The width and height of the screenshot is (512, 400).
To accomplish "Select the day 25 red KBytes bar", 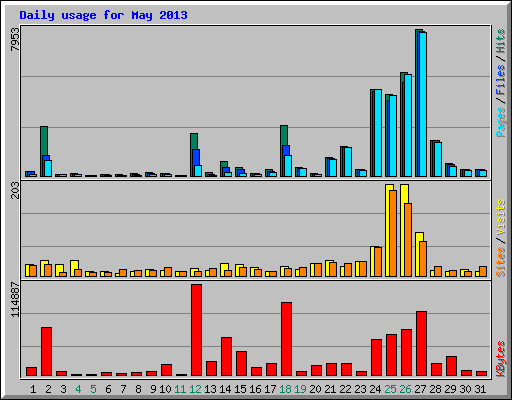I will [x=391, y=355].
